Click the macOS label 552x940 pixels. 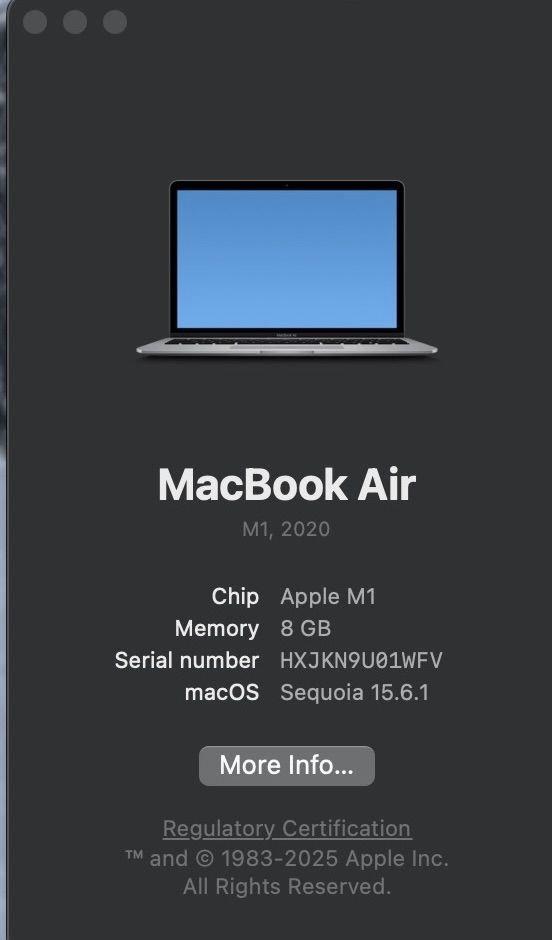(222, 693)
